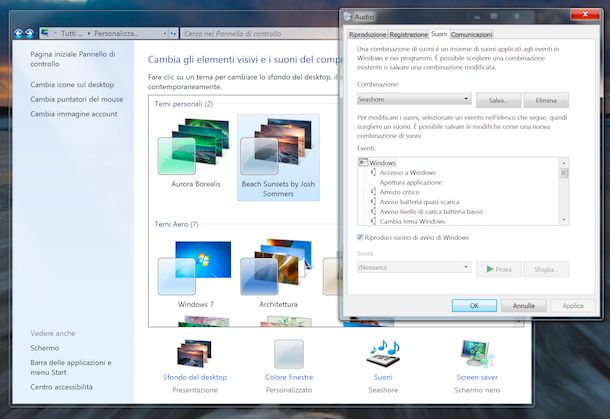The height and width of the screenshot is (419, 610).
Task: Click the Control Panel icon in the address bar
Action: click(x=45, y=33)
